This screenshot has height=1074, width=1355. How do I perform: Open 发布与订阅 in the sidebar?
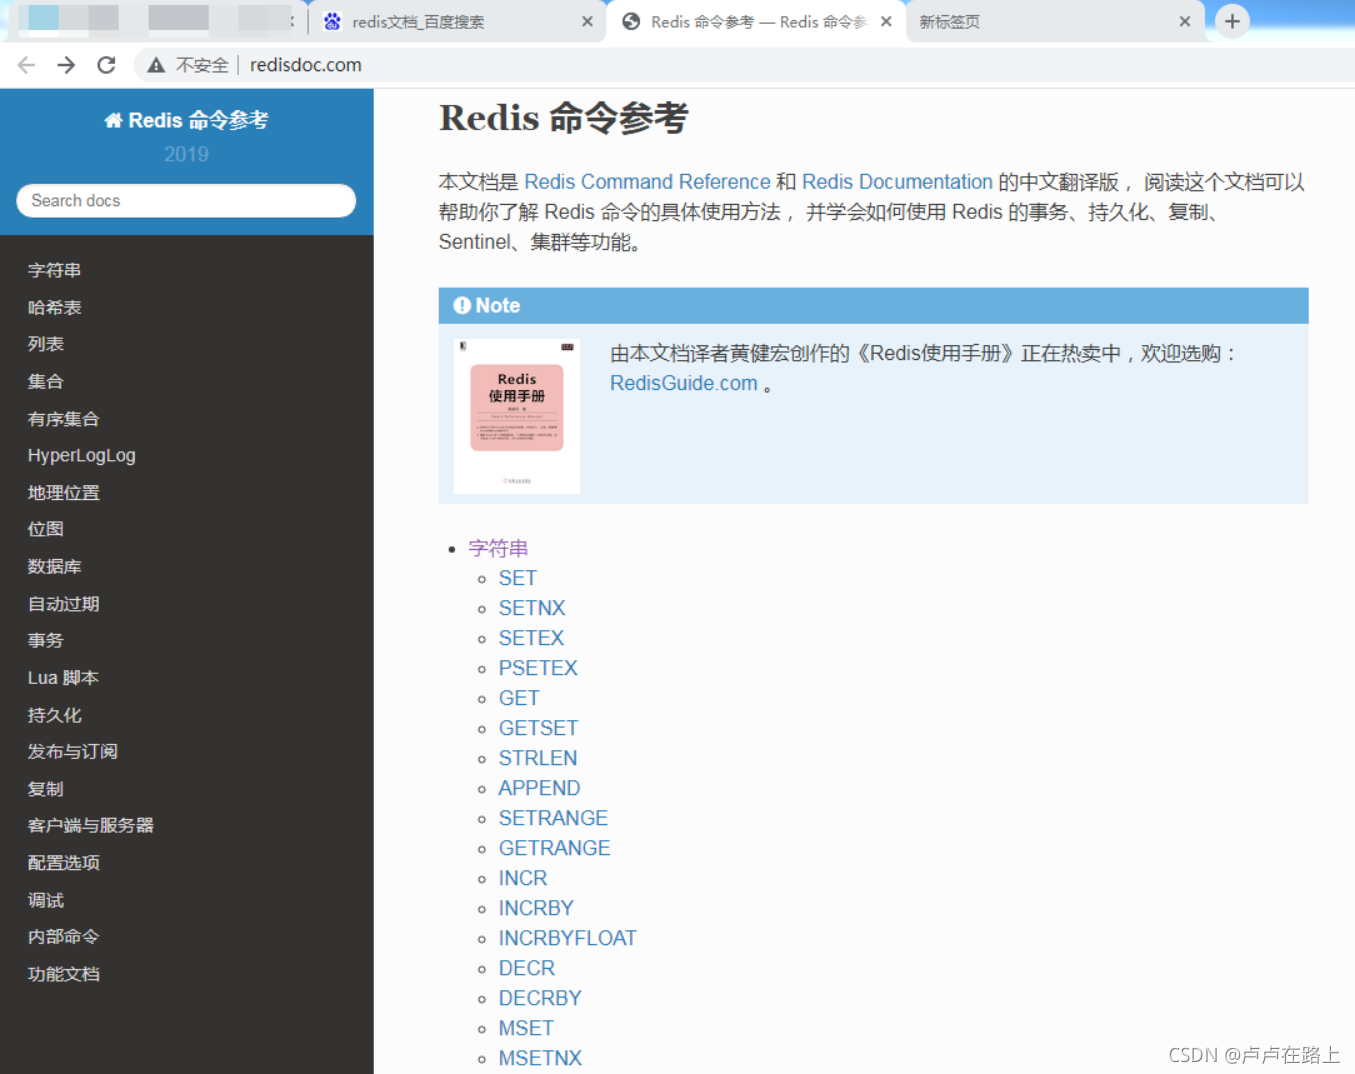[x=73, y=751]
